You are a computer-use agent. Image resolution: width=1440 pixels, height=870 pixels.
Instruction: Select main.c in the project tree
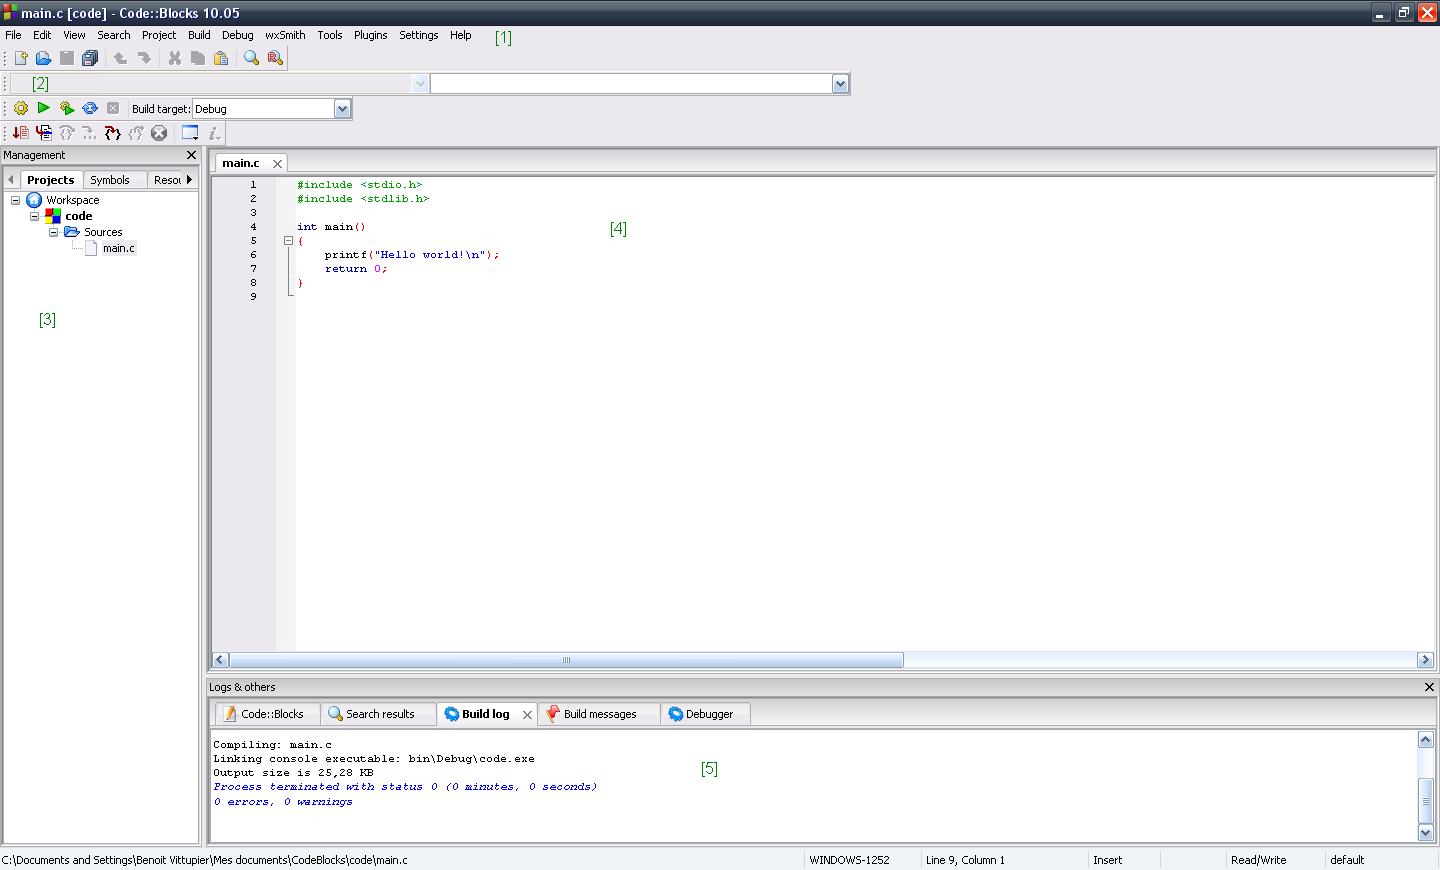pyautogui.click(x=118, y=248)
